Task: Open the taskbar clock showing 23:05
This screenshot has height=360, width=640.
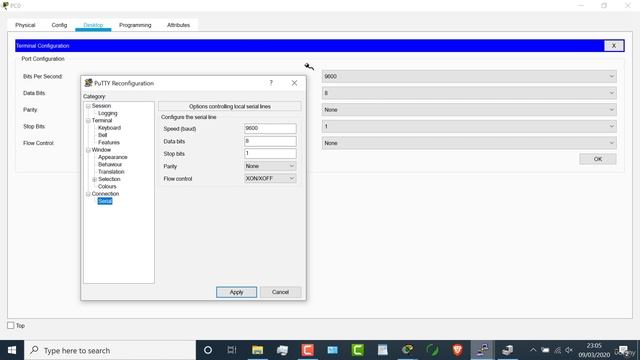Action: 594,350
